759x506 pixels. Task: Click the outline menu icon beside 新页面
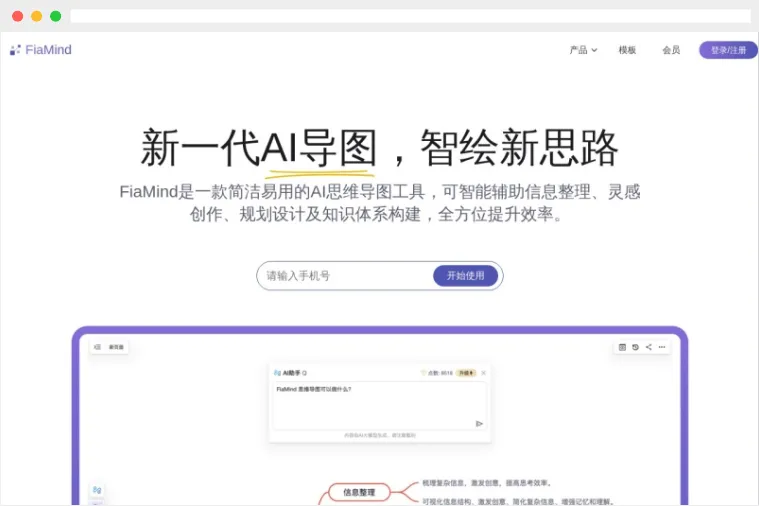pos(98,347)
